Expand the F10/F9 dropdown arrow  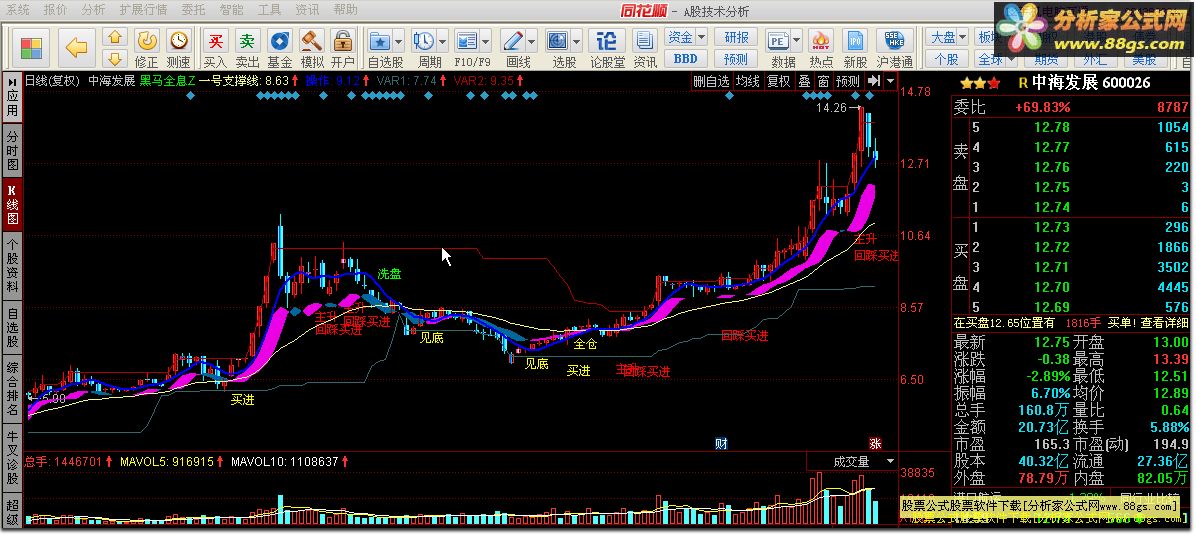(x=486, y=40)
